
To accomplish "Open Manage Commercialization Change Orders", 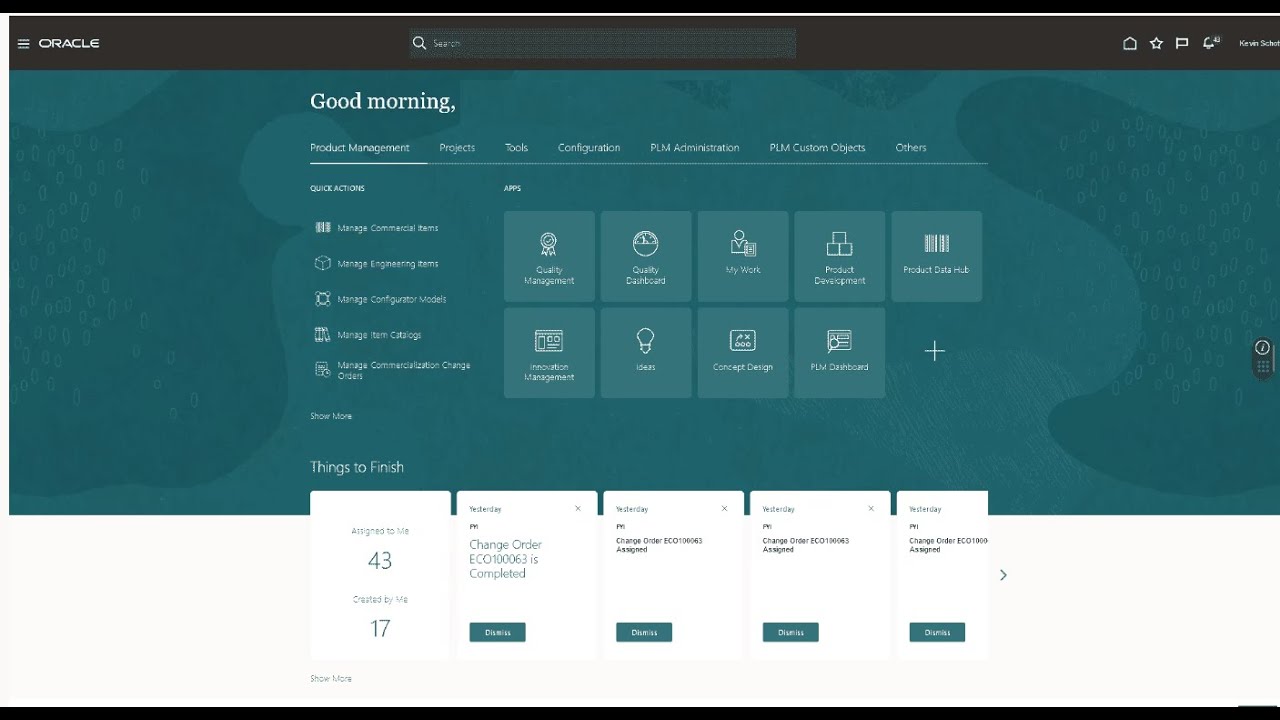I will point(393,370).
